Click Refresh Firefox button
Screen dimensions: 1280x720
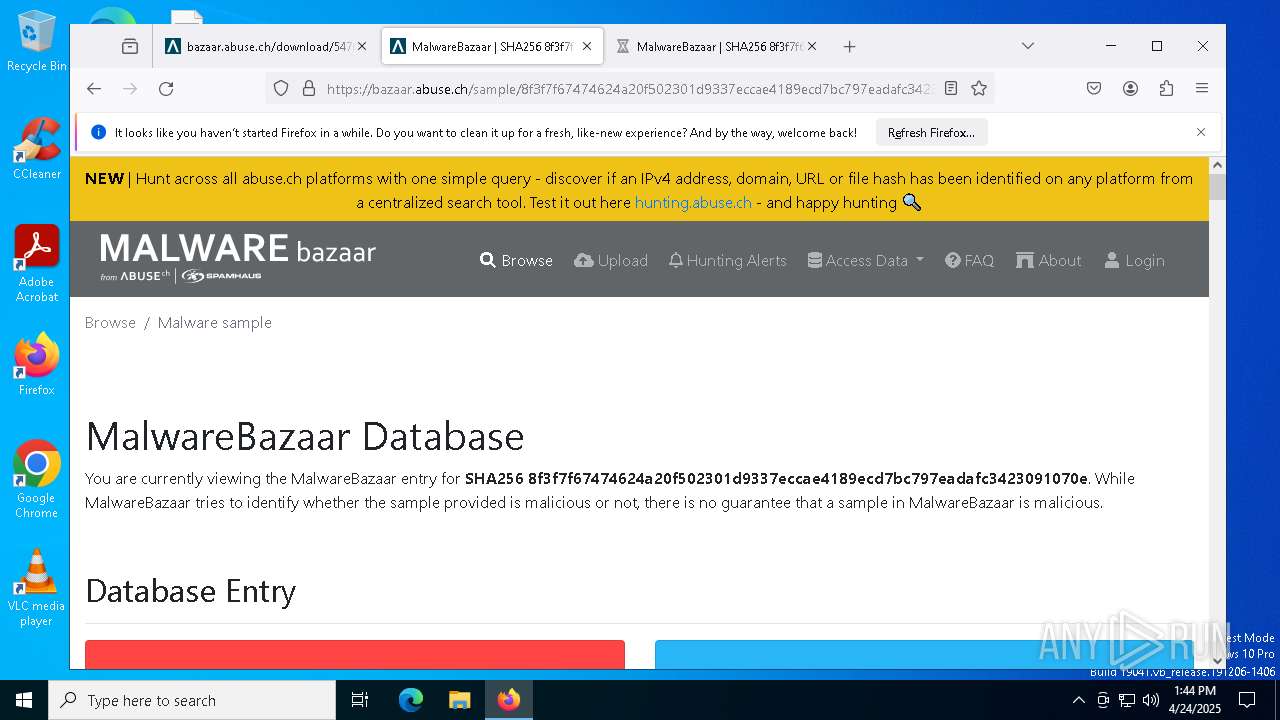[931, 132]
